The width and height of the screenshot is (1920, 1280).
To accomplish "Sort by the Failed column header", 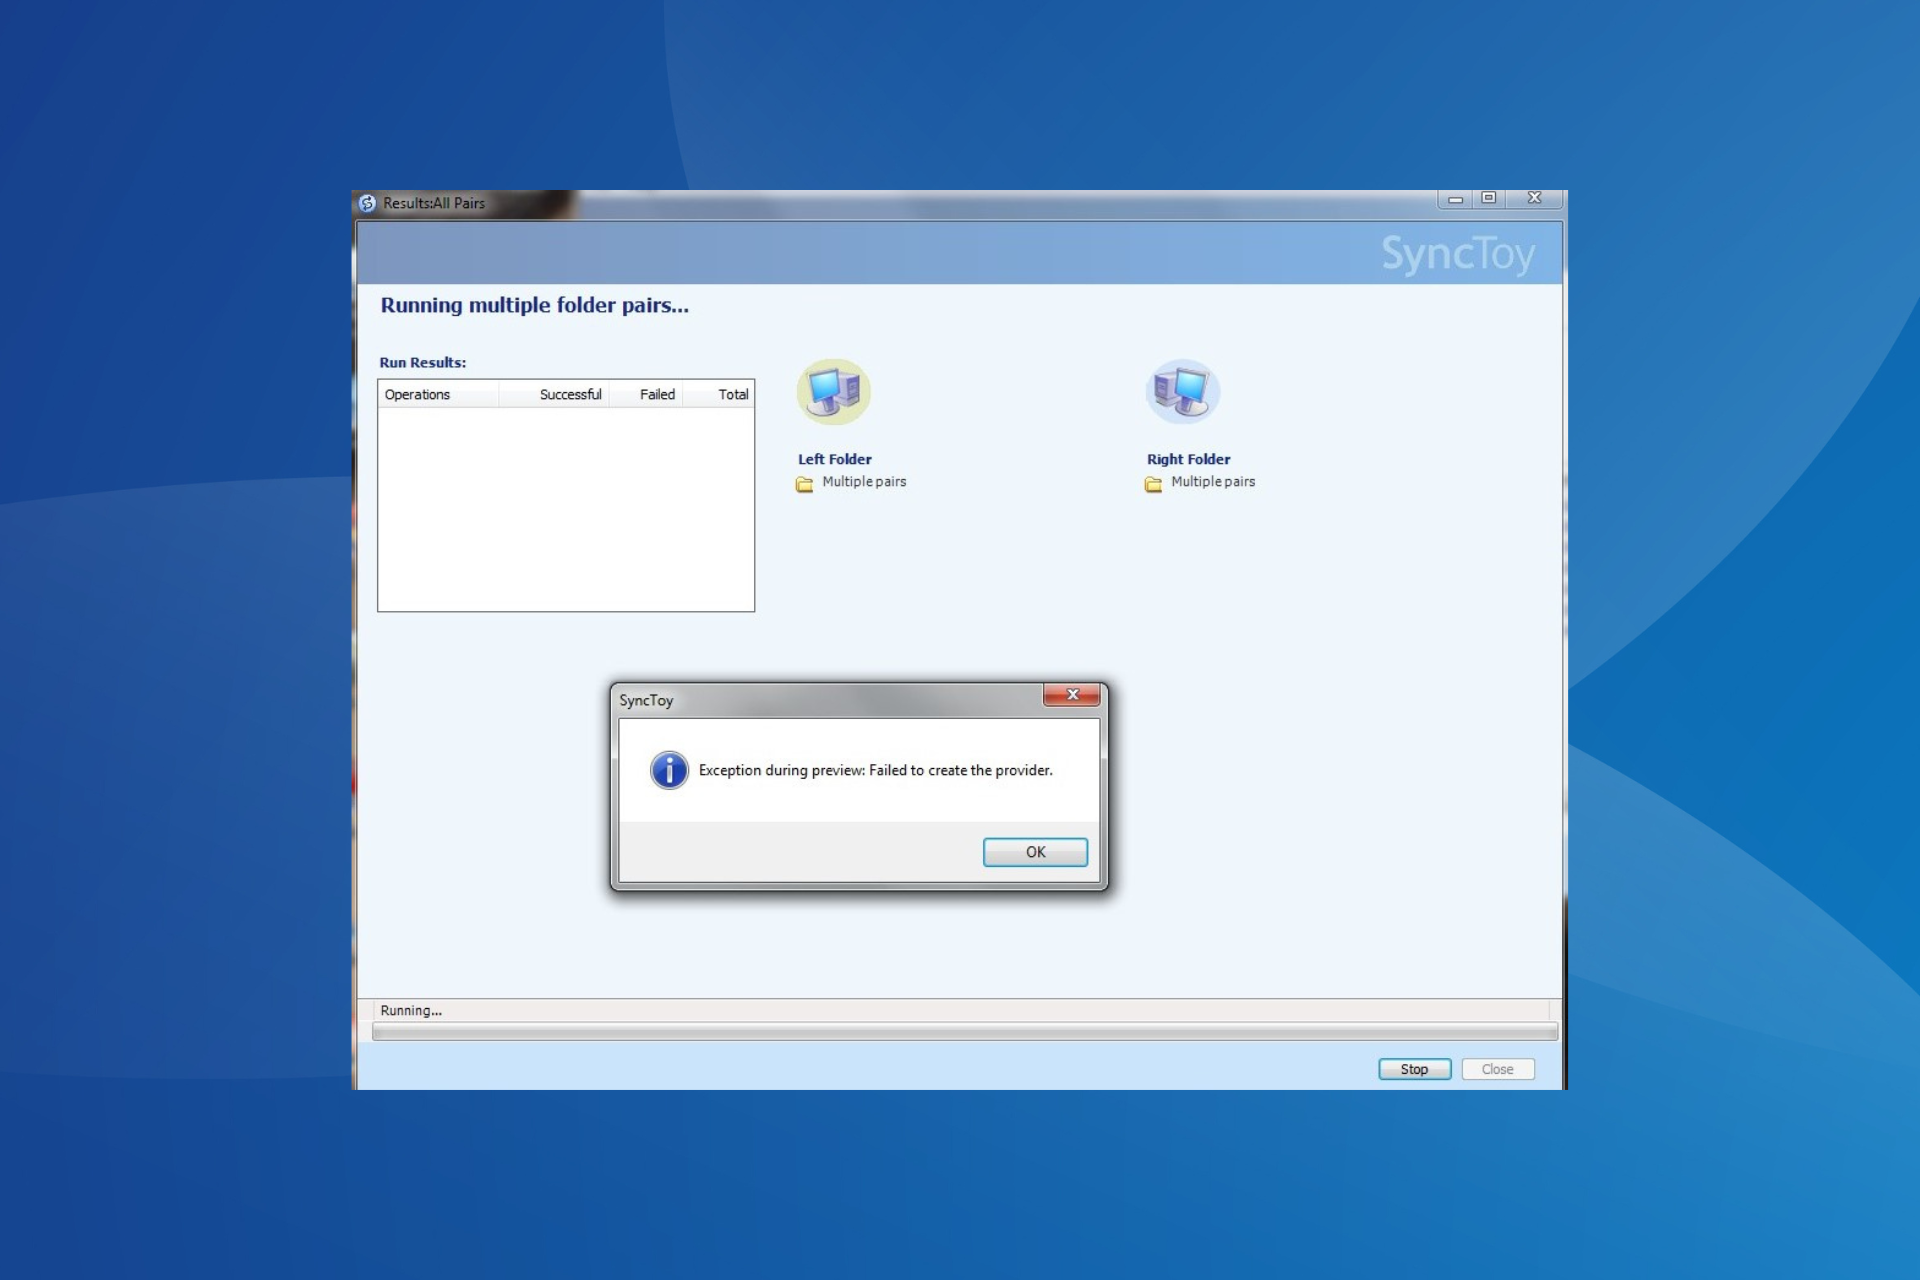I will [646, 394].
